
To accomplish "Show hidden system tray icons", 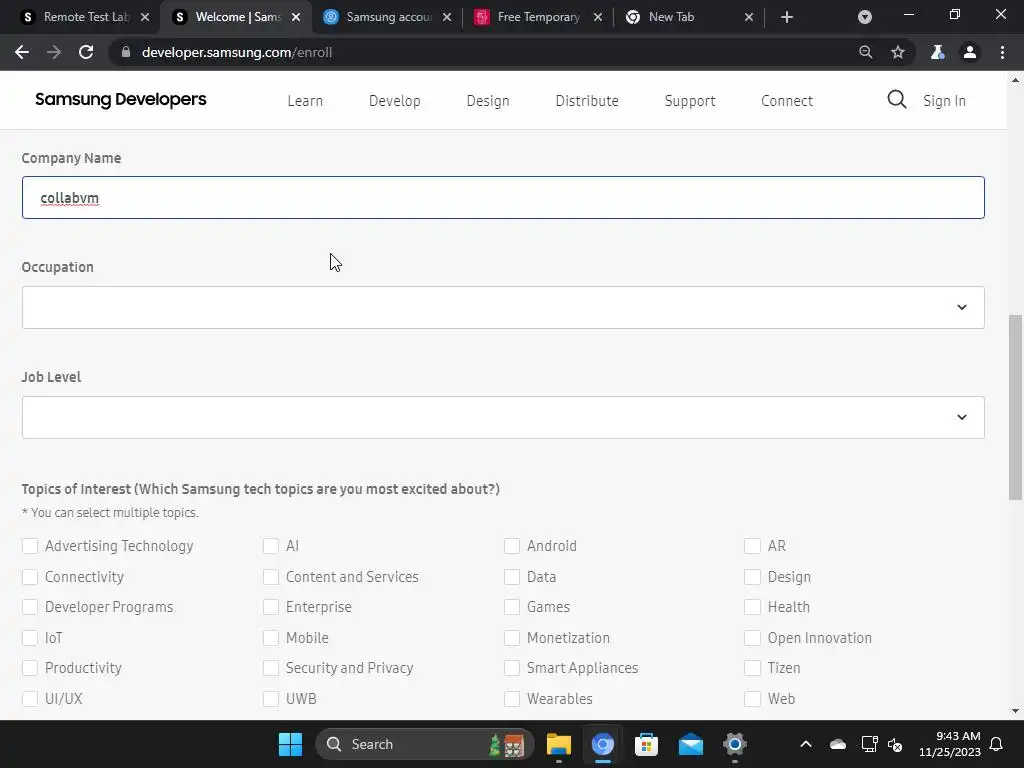I will tap(806, 744).
